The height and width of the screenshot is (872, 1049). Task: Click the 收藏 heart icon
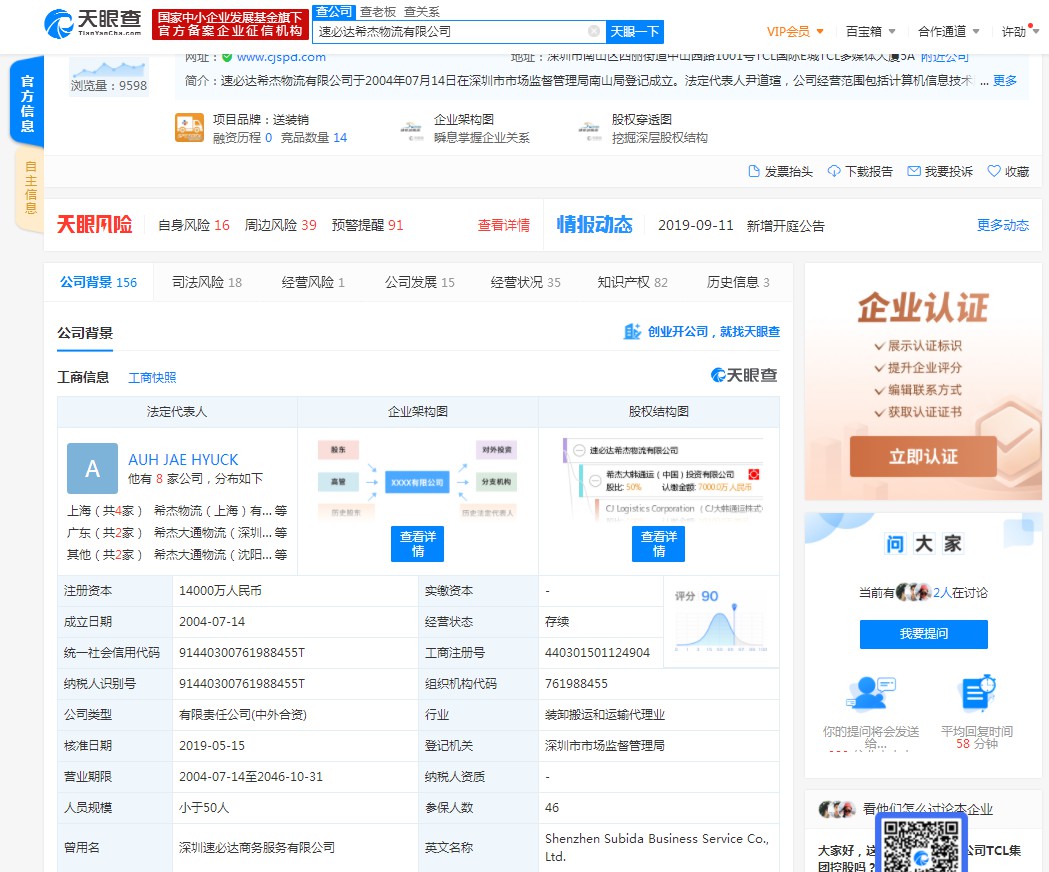coord(994,171)
